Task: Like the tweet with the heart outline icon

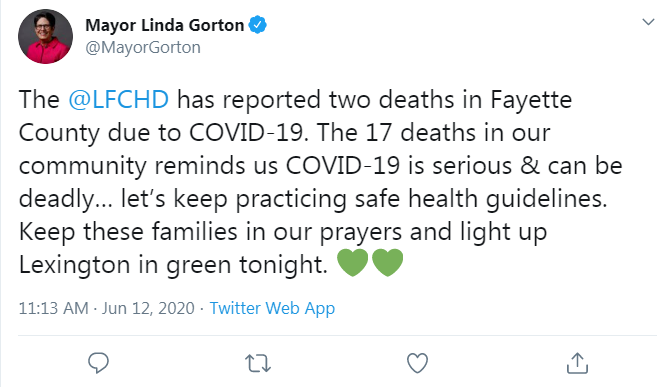Action: click(x=417, y=363)
